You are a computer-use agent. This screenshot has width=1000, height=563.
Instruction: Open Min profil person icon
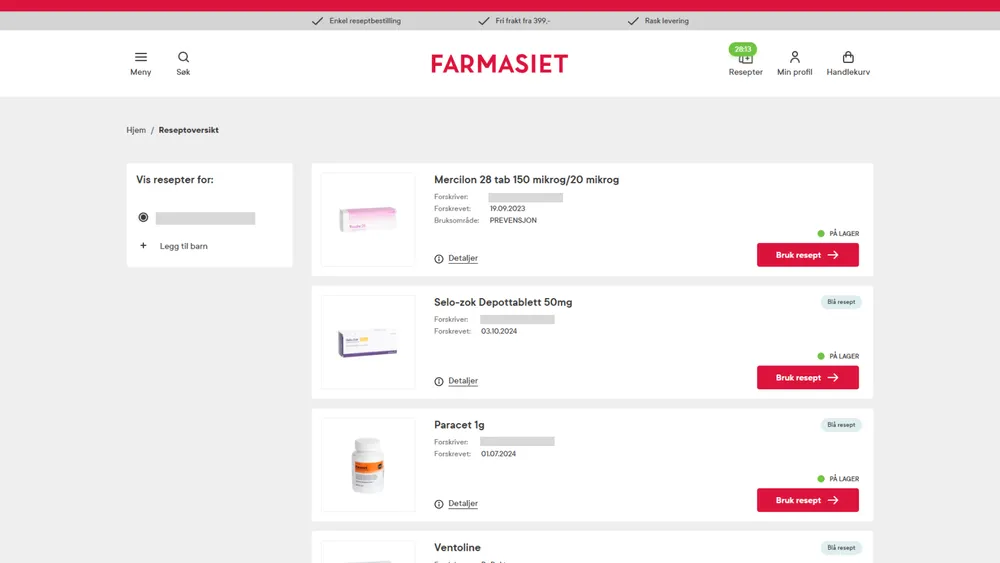[x=794, y=57]
